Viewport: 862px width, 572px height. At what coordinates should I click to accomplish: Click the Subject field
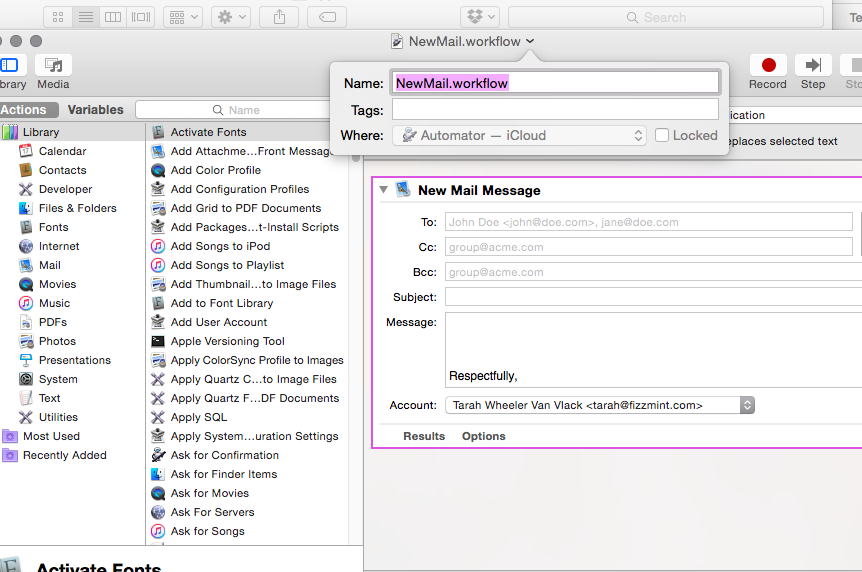point(654,297)
